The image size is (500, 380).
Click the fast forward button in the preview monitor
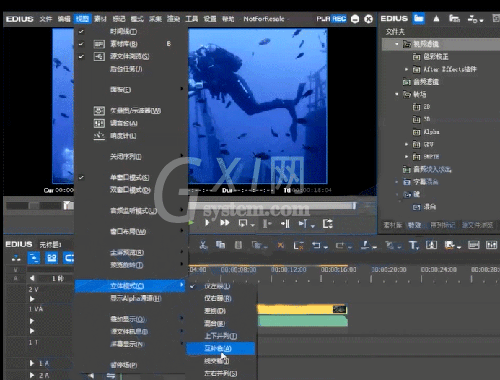tap(225, 223)
